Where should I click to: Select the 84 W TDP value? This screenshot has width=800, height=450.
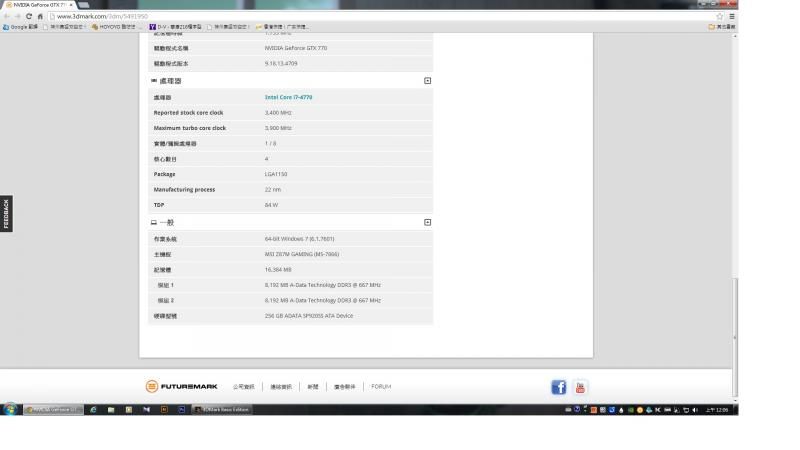click(271, 205)
